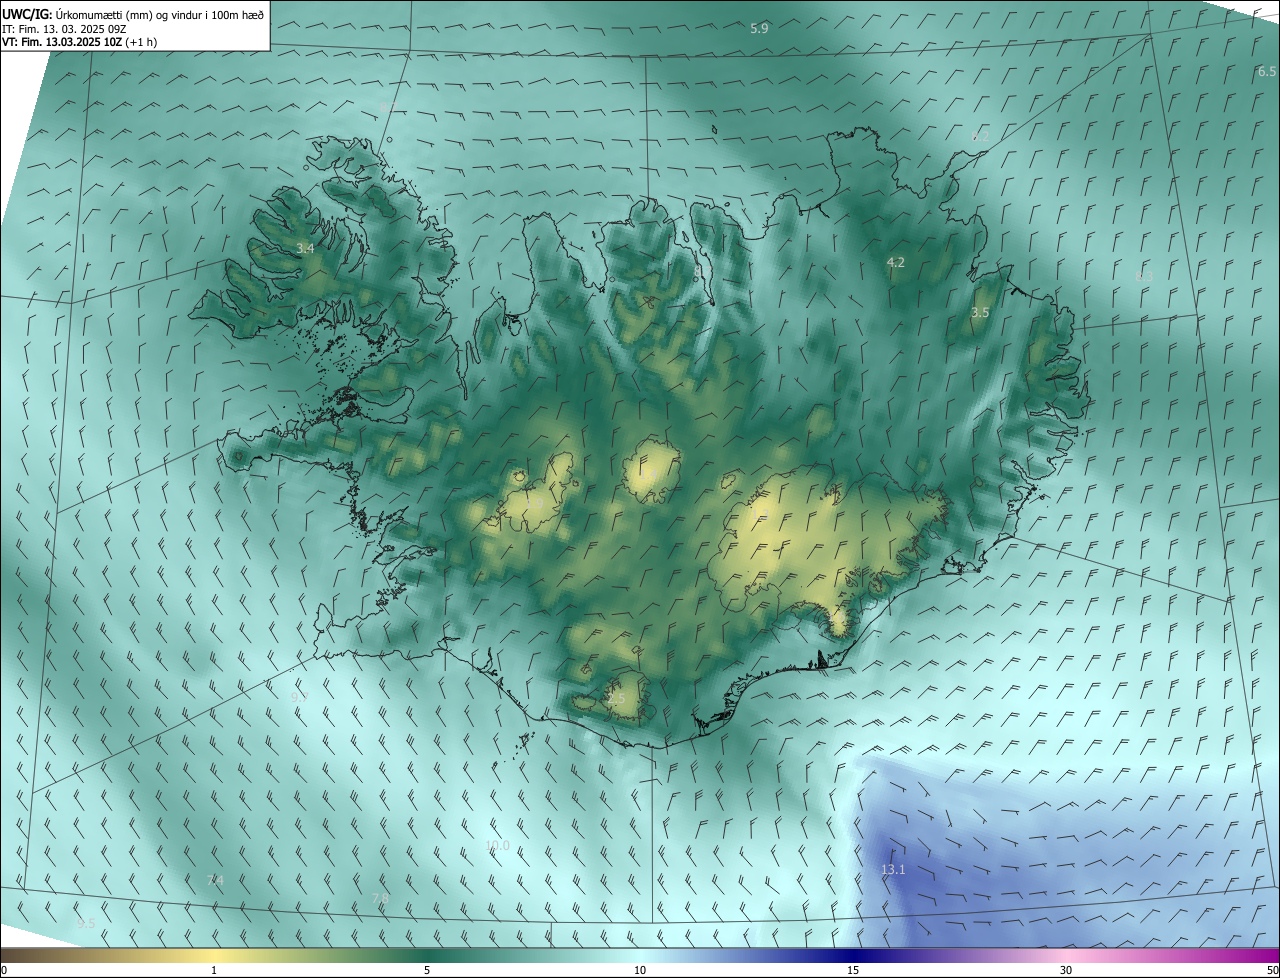Click the 3.5 precipitation value label
Screen dimensions: 1280x978
[x=980, y=313]
